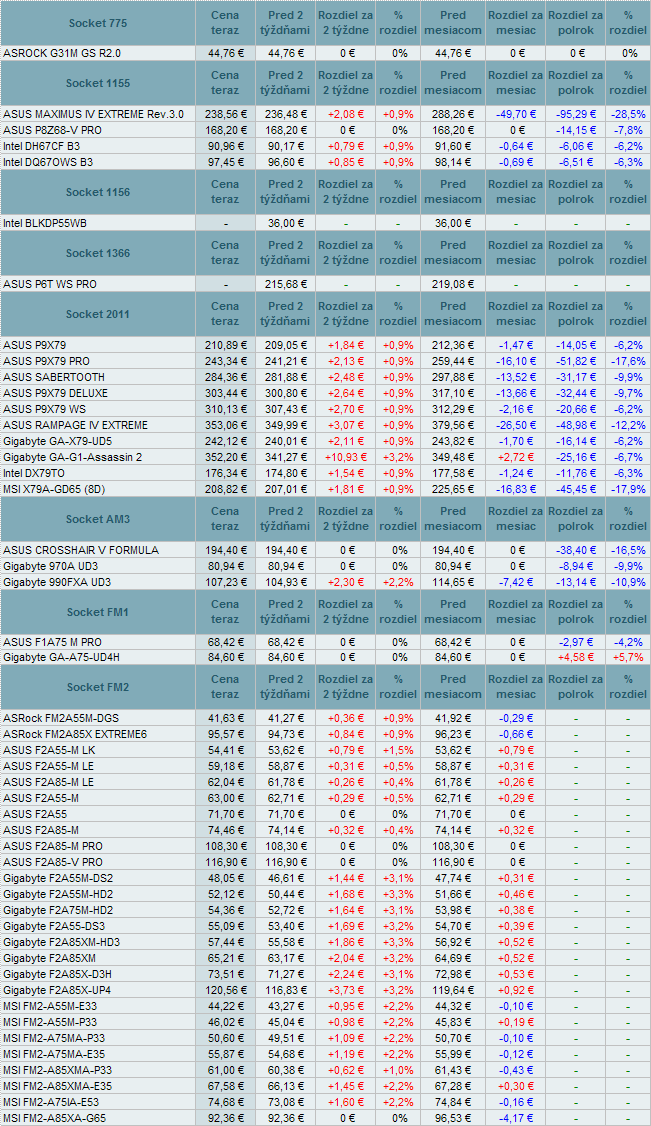This screenshot has height=1126, width=651.
Task: Click the Gigabyte F2A75M-HD2 name
Action: (x=58, y=911)
